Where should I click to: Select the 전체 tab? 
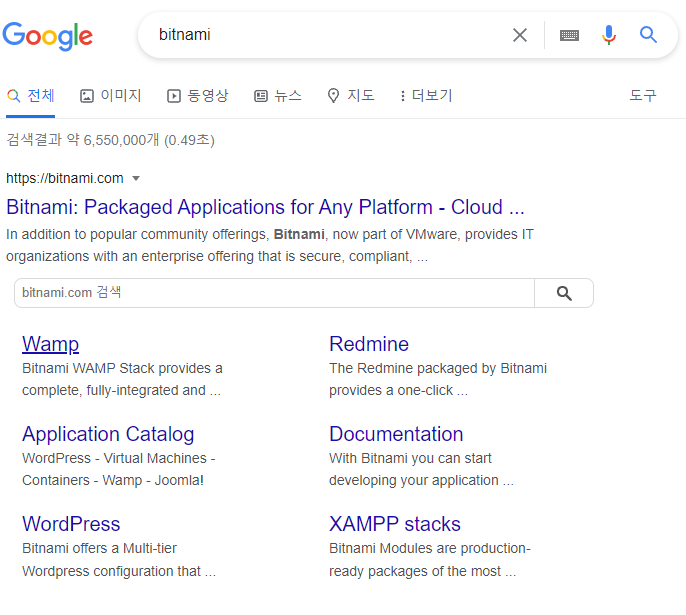(31, 95)
